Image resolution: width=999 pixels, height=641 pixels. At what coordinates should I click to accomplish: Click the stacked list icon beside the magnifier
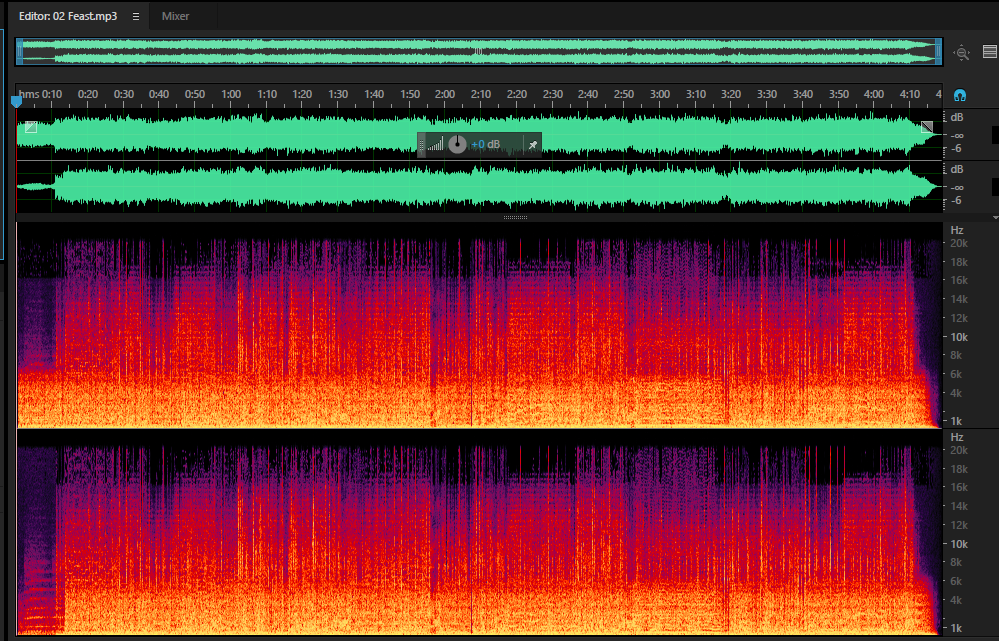[990, 52]
